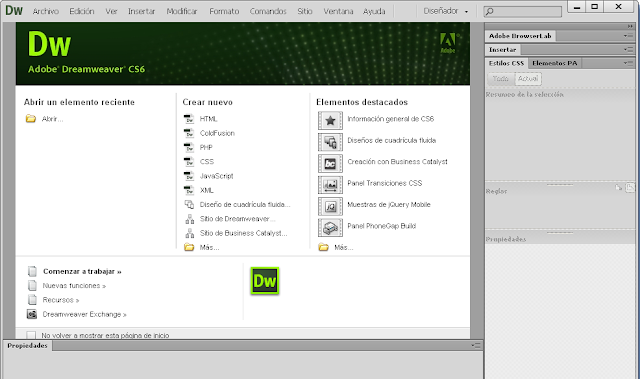
Task: Click in the search input field
Action: [522, 11]
